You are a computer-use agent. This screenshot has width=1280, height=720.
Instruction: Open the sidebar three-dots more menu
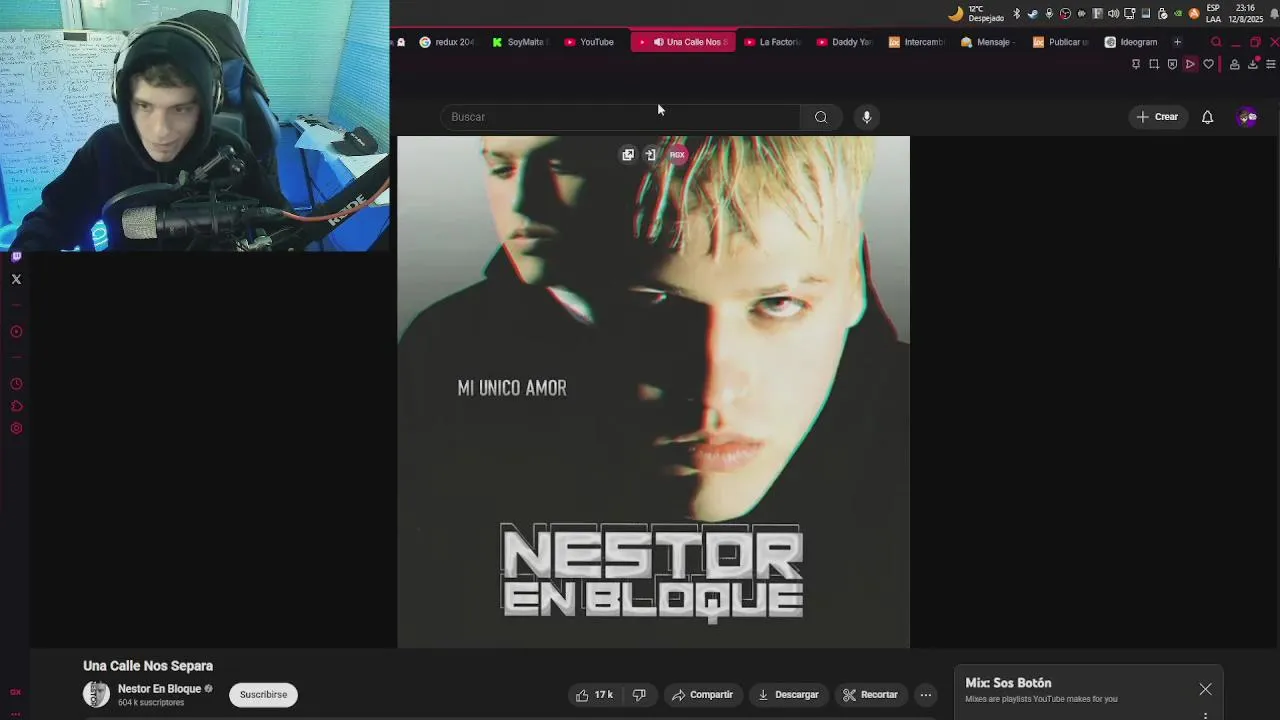click(15, 714)
